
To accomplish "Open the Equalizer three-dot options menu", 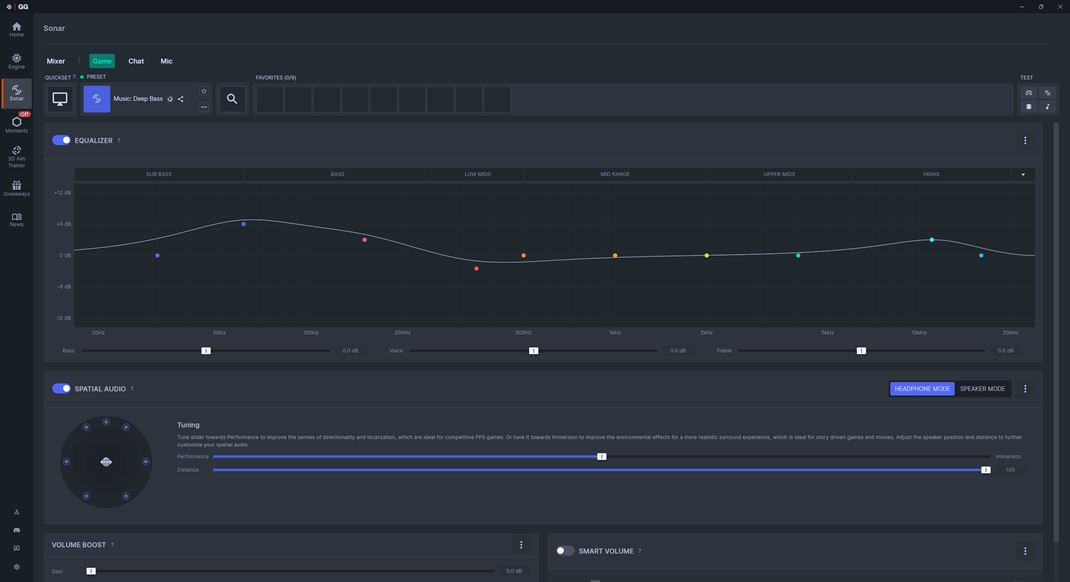I will (x=1025, y=141).
